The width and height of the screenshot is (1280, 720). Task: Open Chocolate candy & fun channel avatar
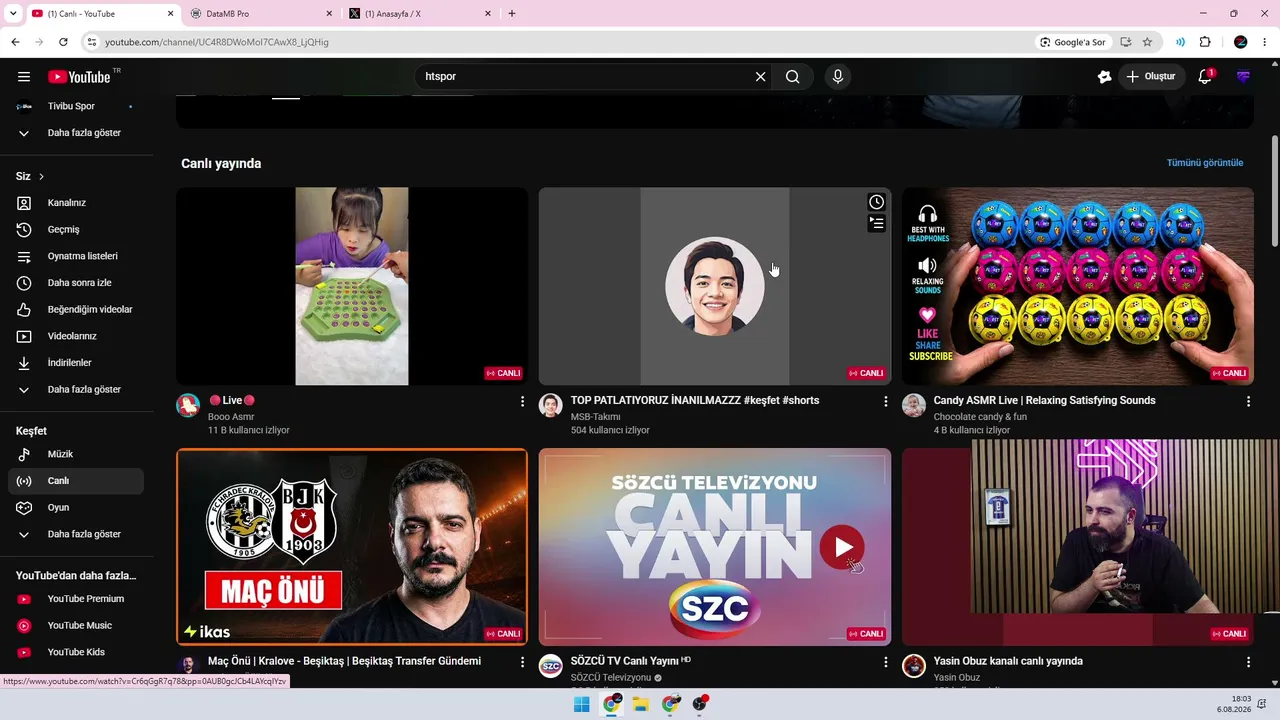pos(914,405)
